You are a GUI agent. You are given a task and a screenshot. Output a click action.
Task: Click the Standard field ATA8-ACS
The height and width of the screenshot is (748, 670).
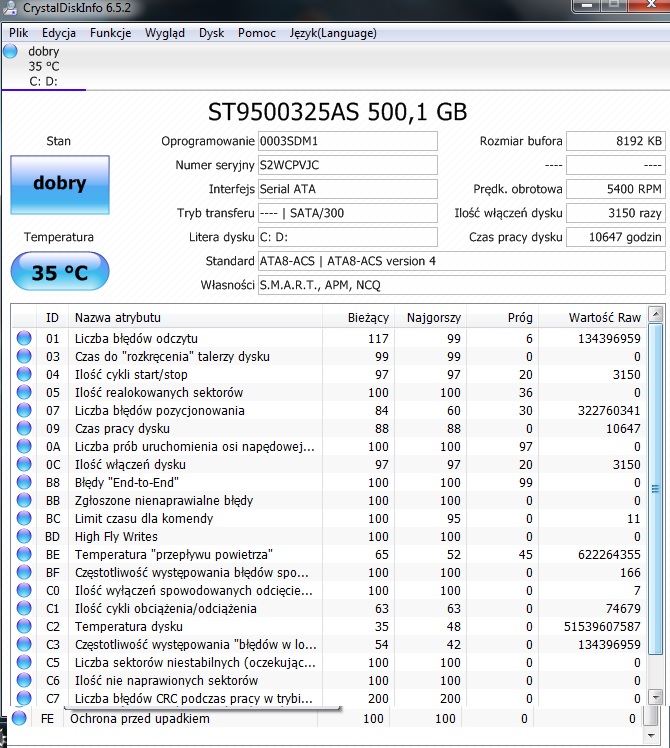(461, 261)
